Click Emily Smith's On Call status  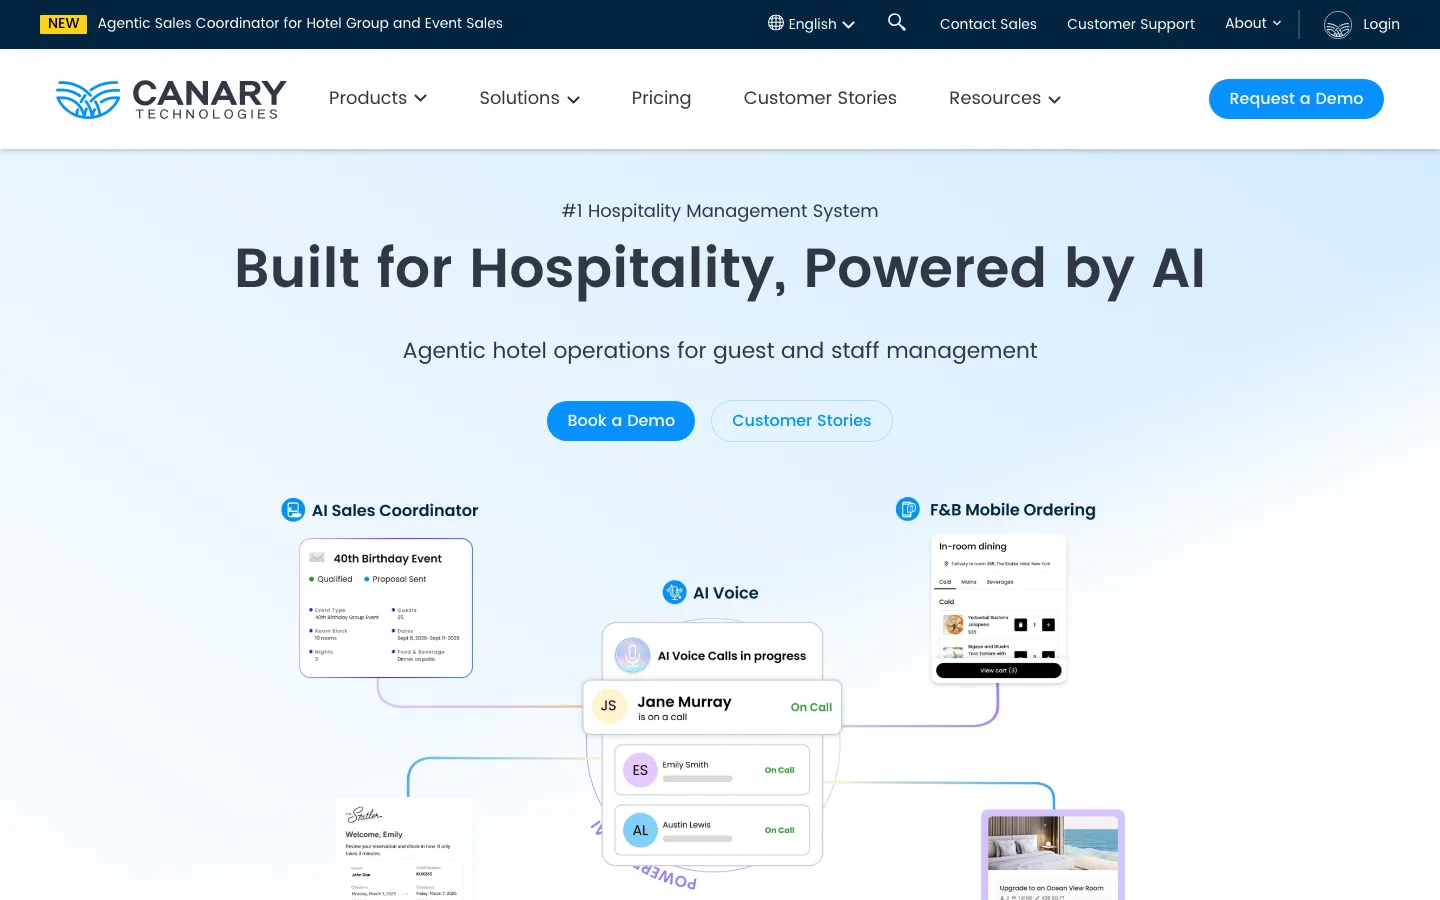779,770
